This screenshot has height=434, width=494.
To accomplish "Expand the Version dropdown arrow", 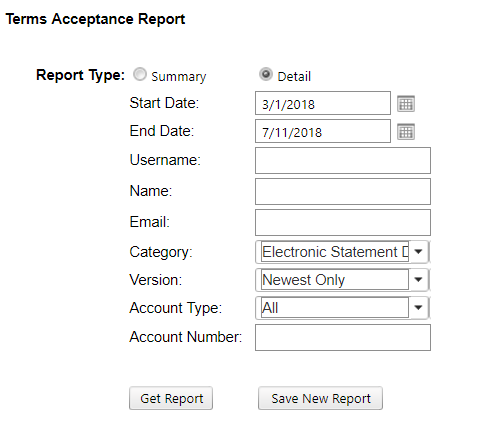I will coord(418,280).
